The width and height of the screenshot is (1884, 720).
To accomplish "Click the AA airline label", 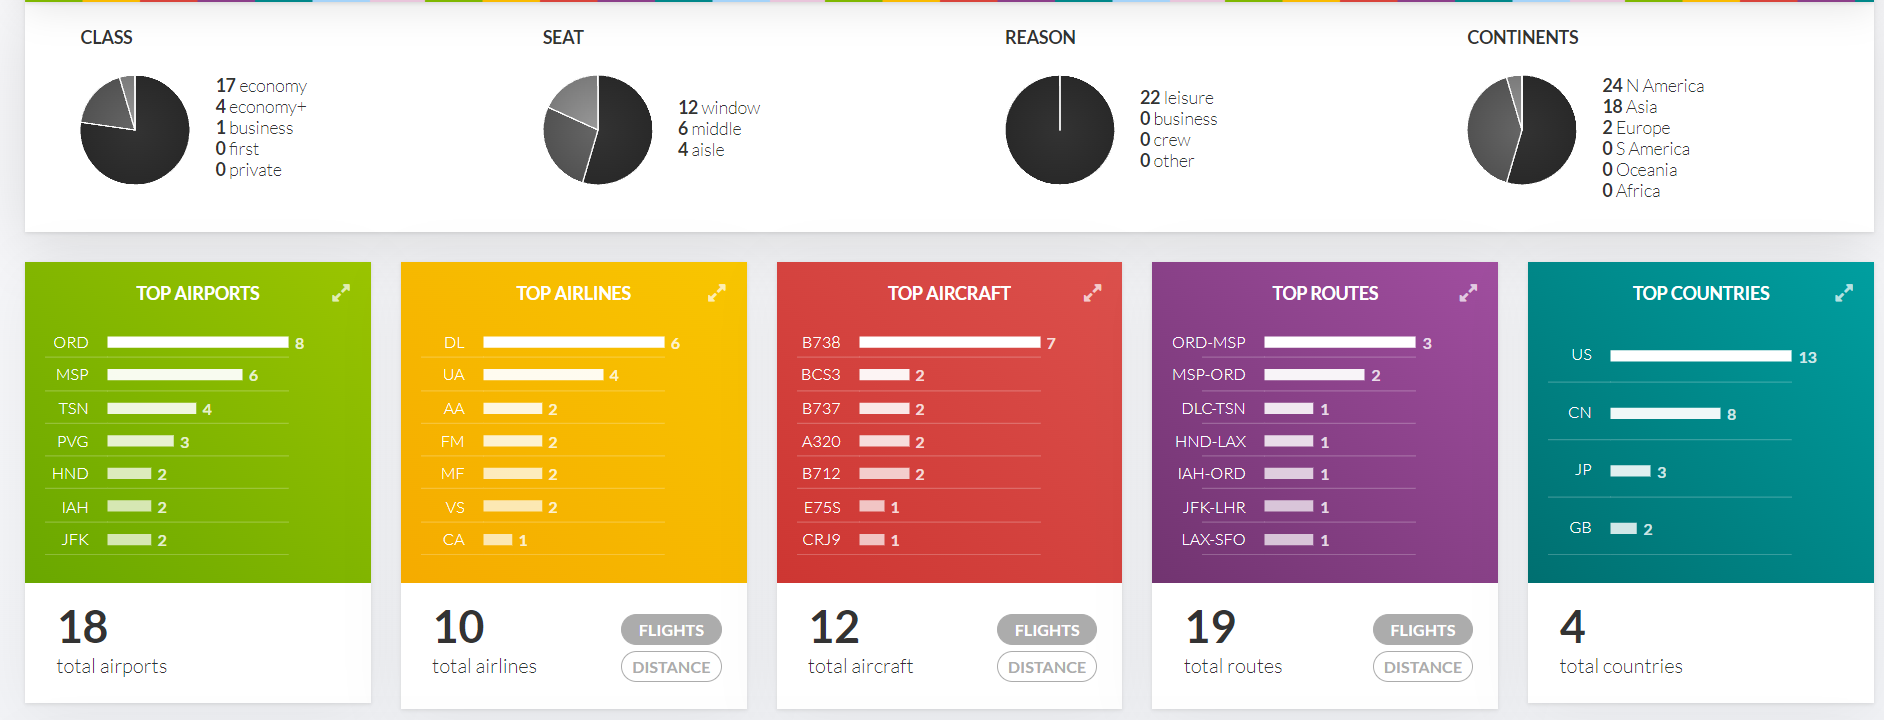I will click(454, 408).
